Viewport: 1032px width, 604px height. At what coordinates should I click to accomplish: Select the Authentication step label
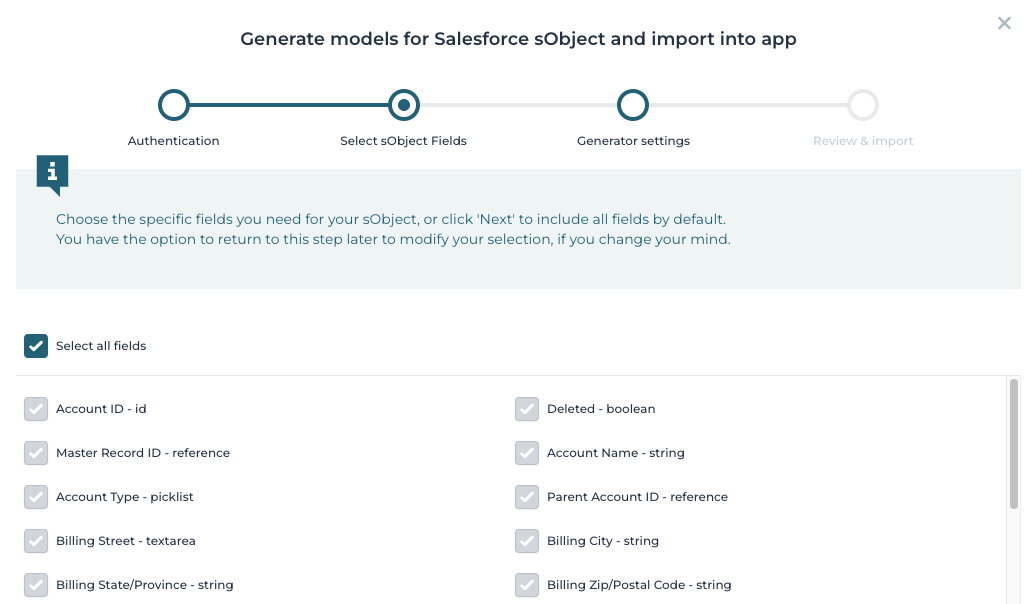pyautogui.click(x=173, y=140)
